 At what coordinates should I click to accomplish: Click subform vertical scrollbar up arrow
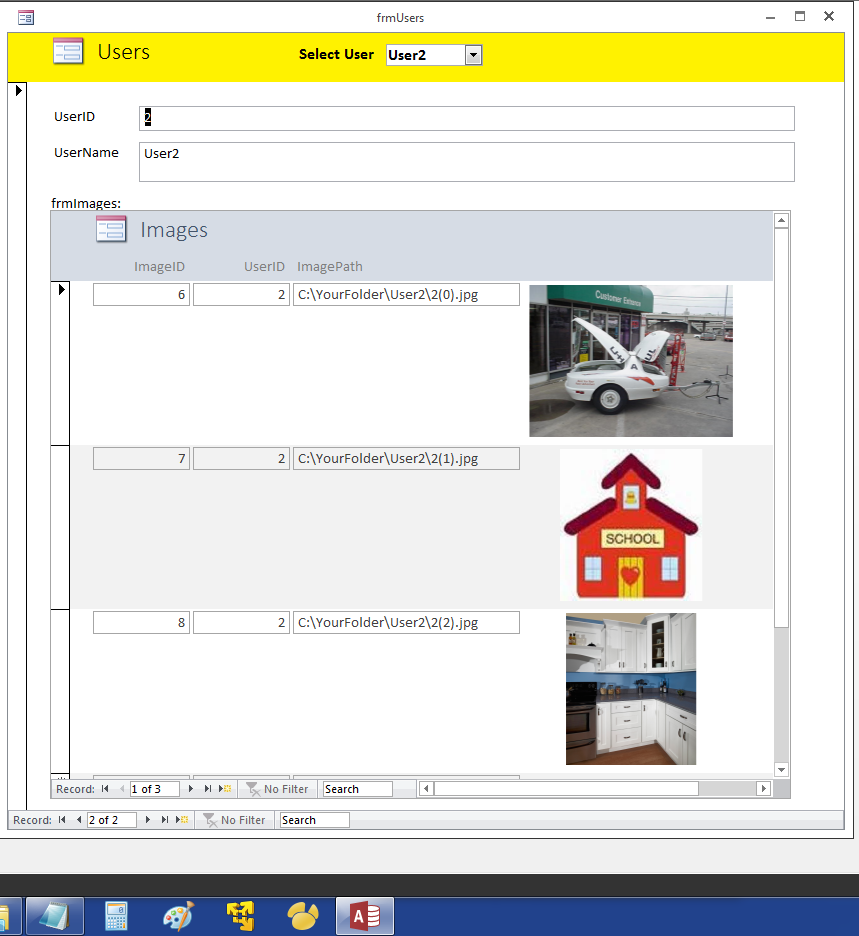click(781, 220)
